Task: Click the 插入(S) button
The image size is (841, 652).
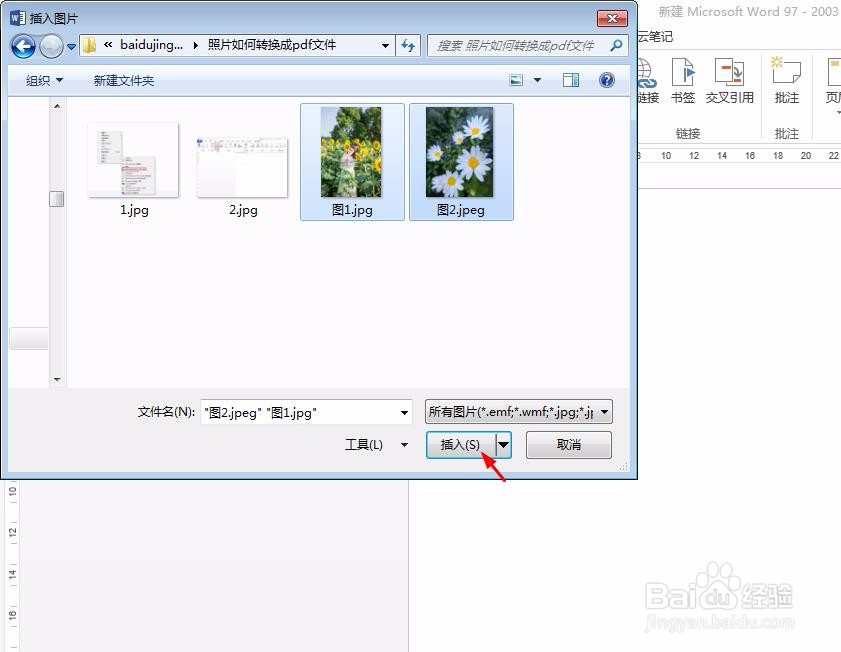Action: (460, 444)
